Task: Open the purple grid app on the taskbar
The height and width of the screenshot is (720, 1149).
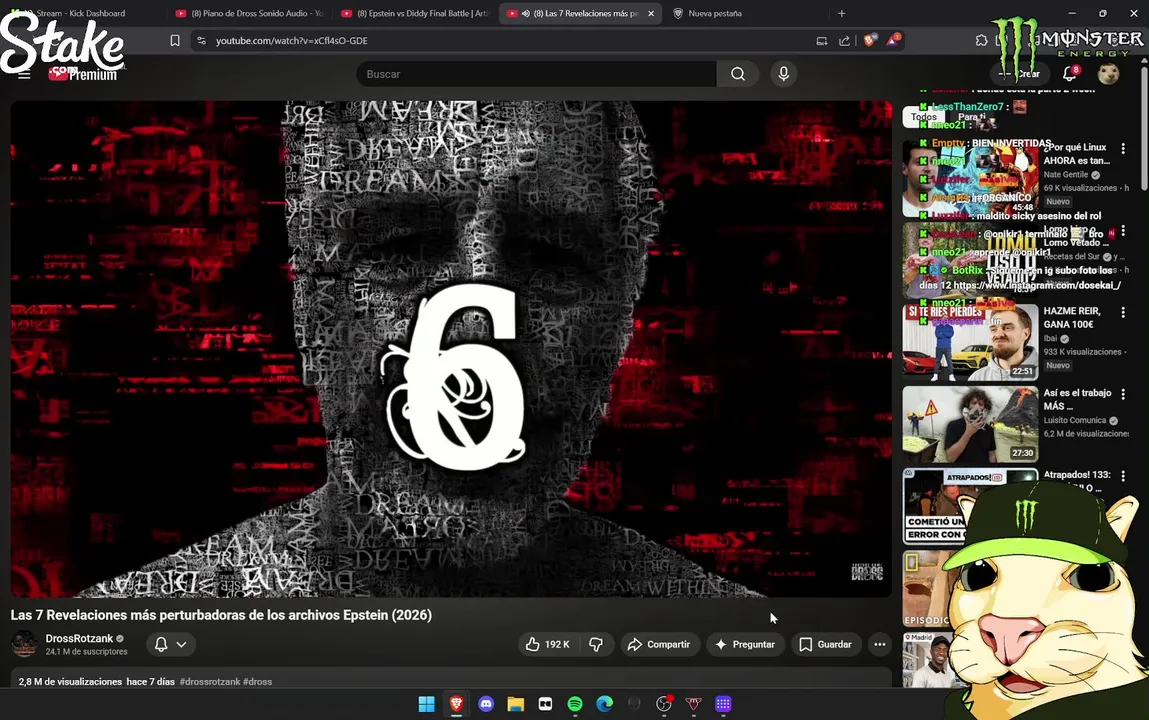Action: (723, 704)
